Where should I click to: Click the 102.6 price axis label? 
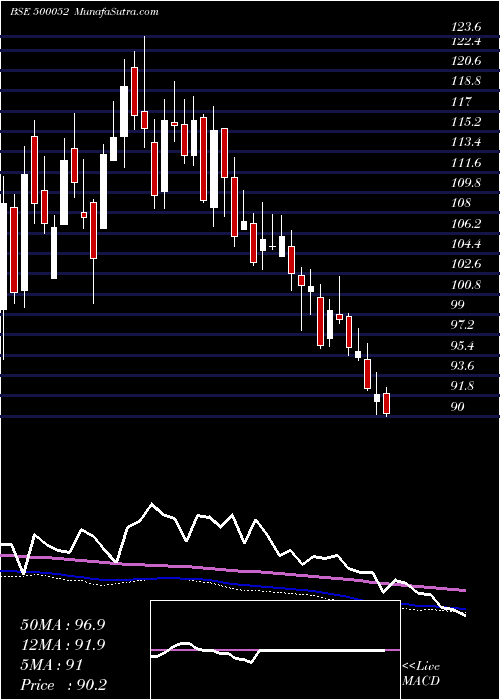click(467, 264)
